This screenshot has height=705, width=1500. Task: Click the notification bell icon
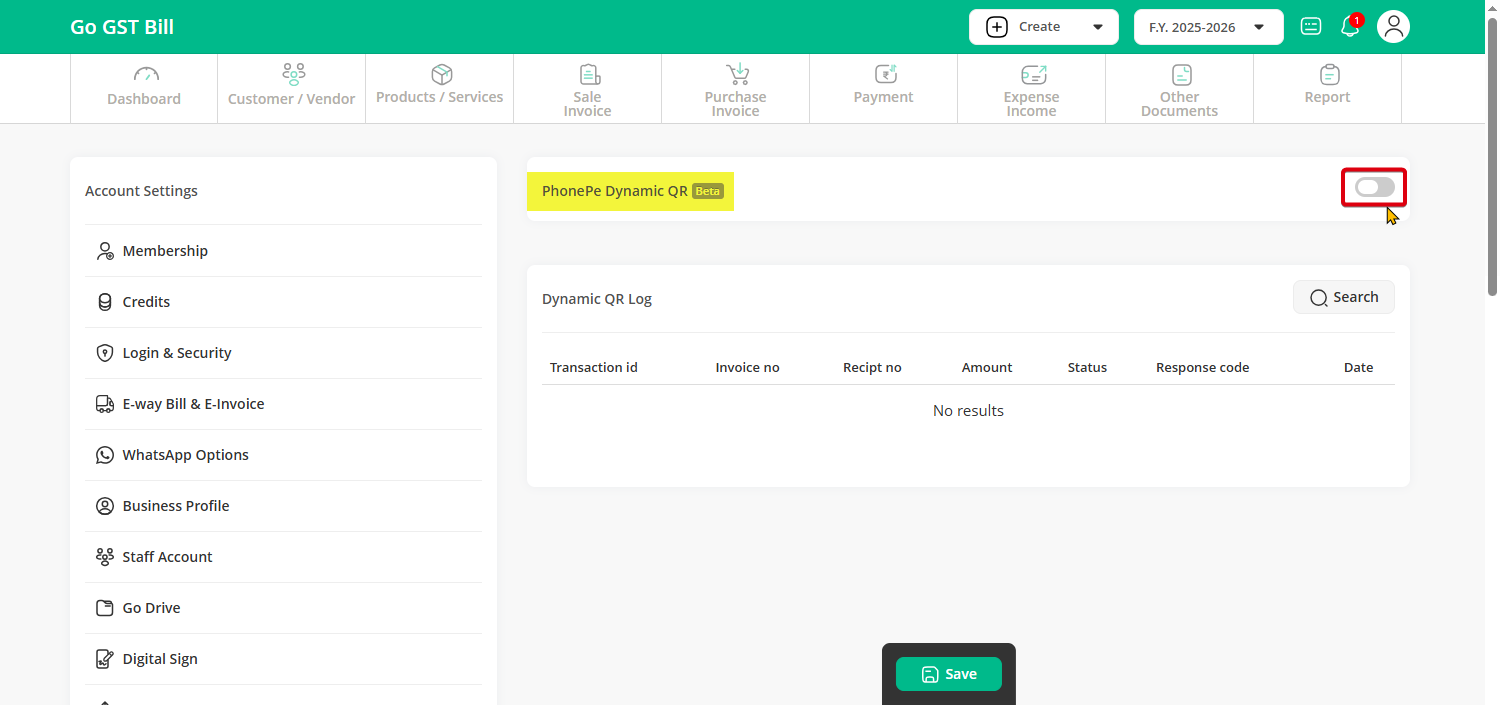click(x=1350, y=27)
